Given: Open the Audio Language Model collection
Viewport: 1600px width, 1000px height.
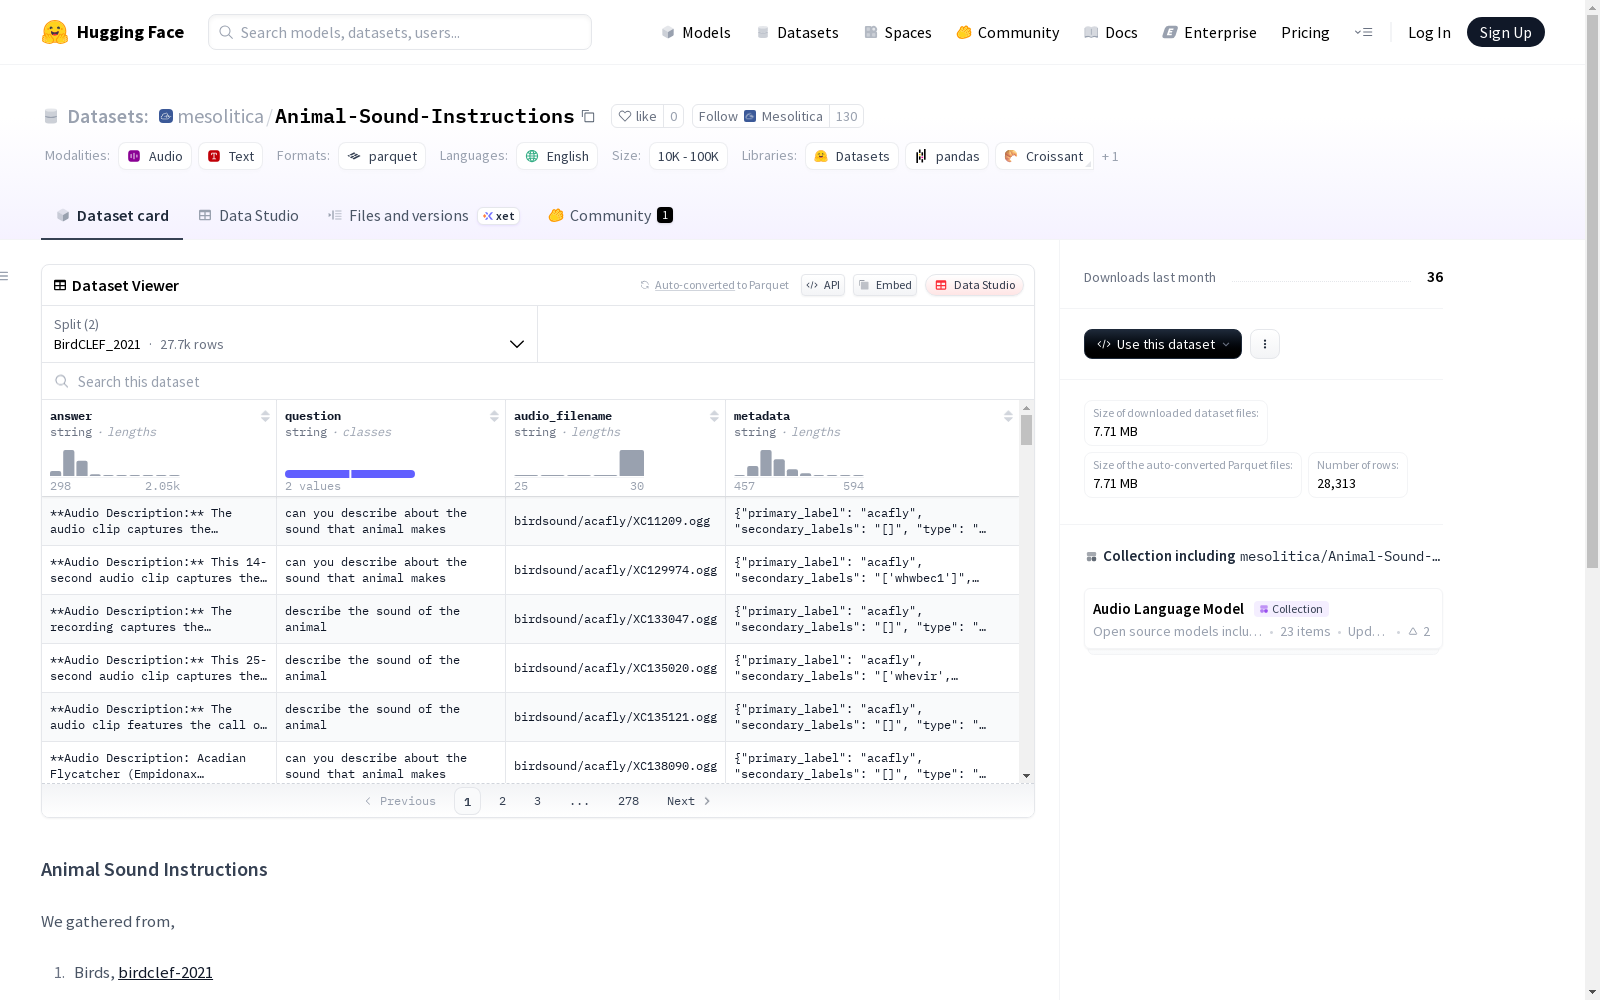Looking at the screenshot, I should 1263,619.
